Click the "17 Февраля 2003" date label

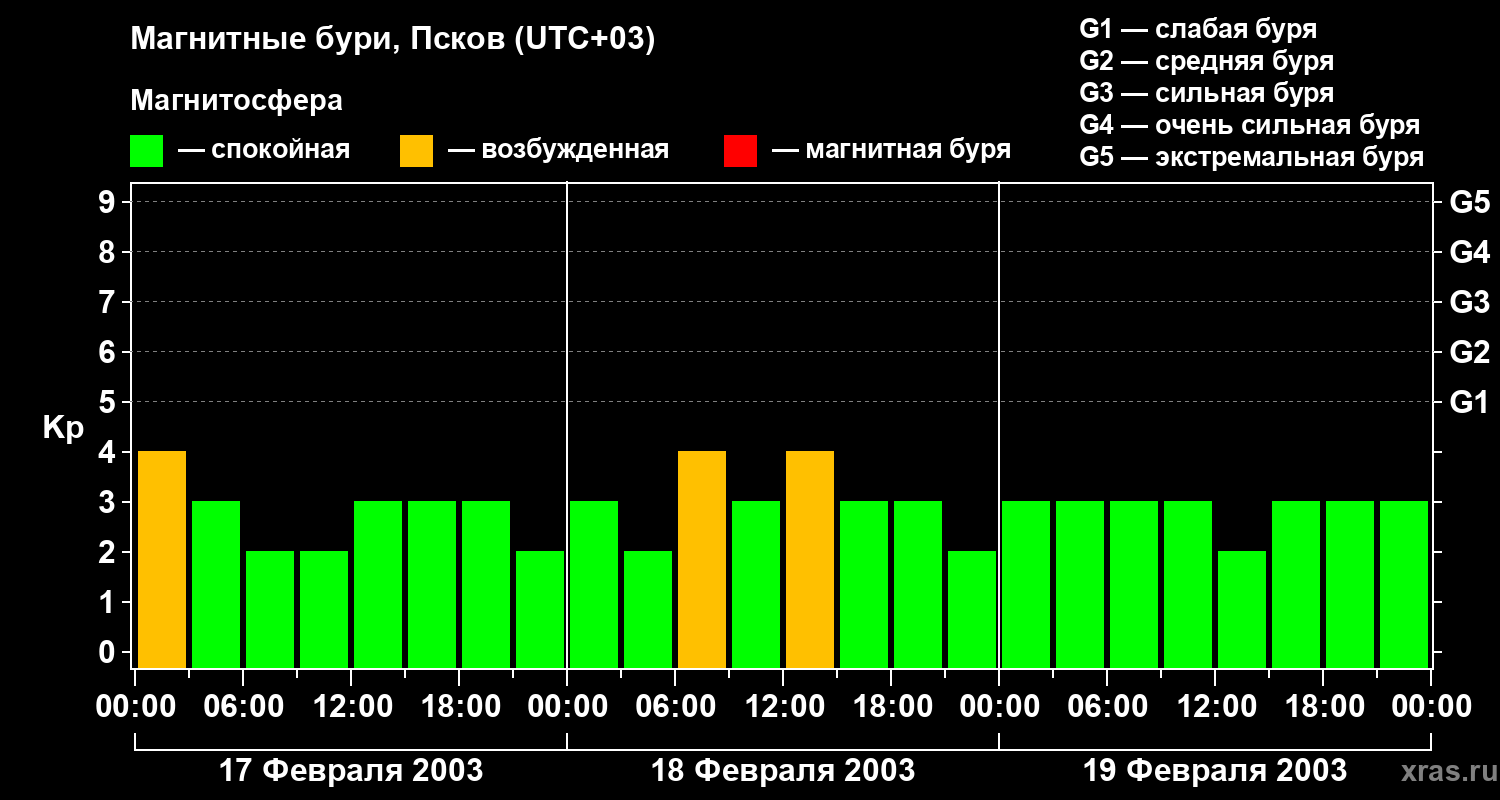(x=350, y=771)
